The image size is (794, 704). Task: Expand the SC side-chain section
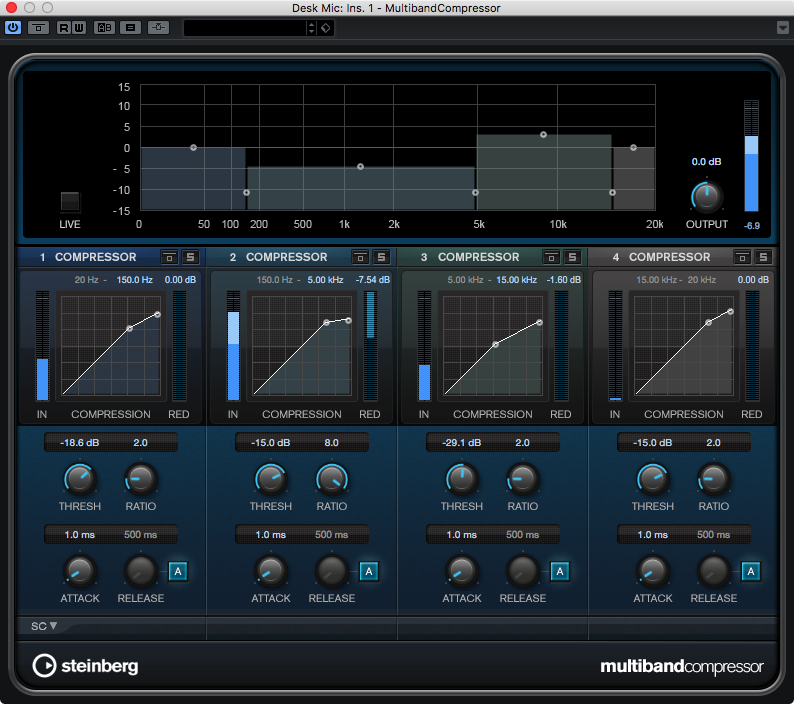point(44,627)
